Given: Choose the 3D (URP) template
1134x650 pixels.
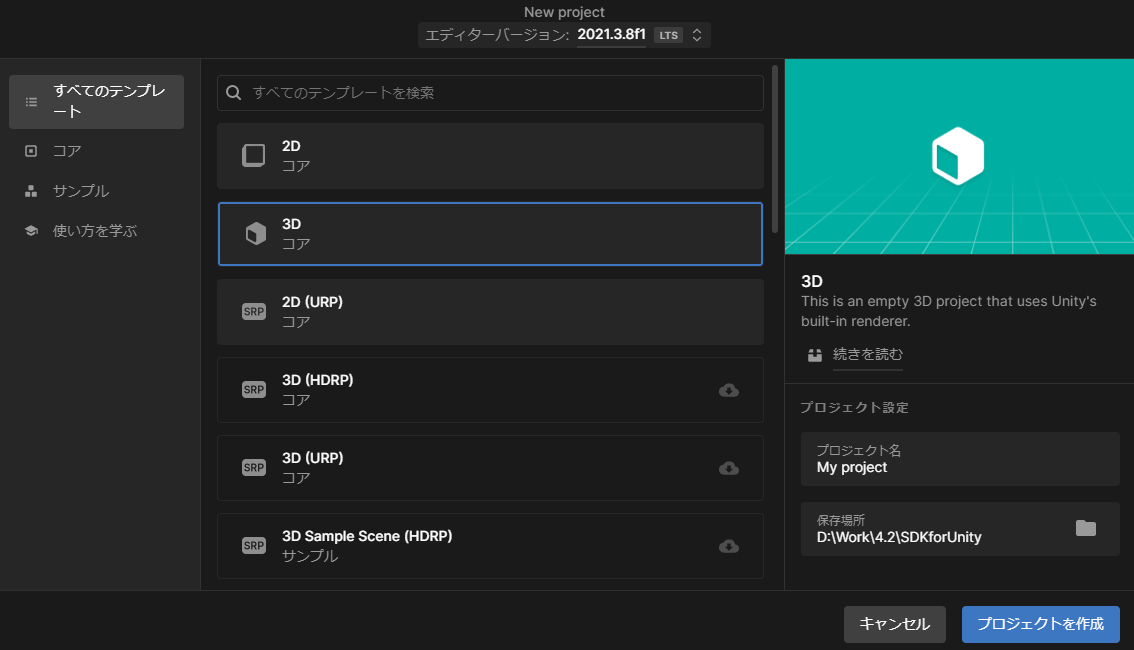Looking at the screenshot, I should (x=490, y=469).
